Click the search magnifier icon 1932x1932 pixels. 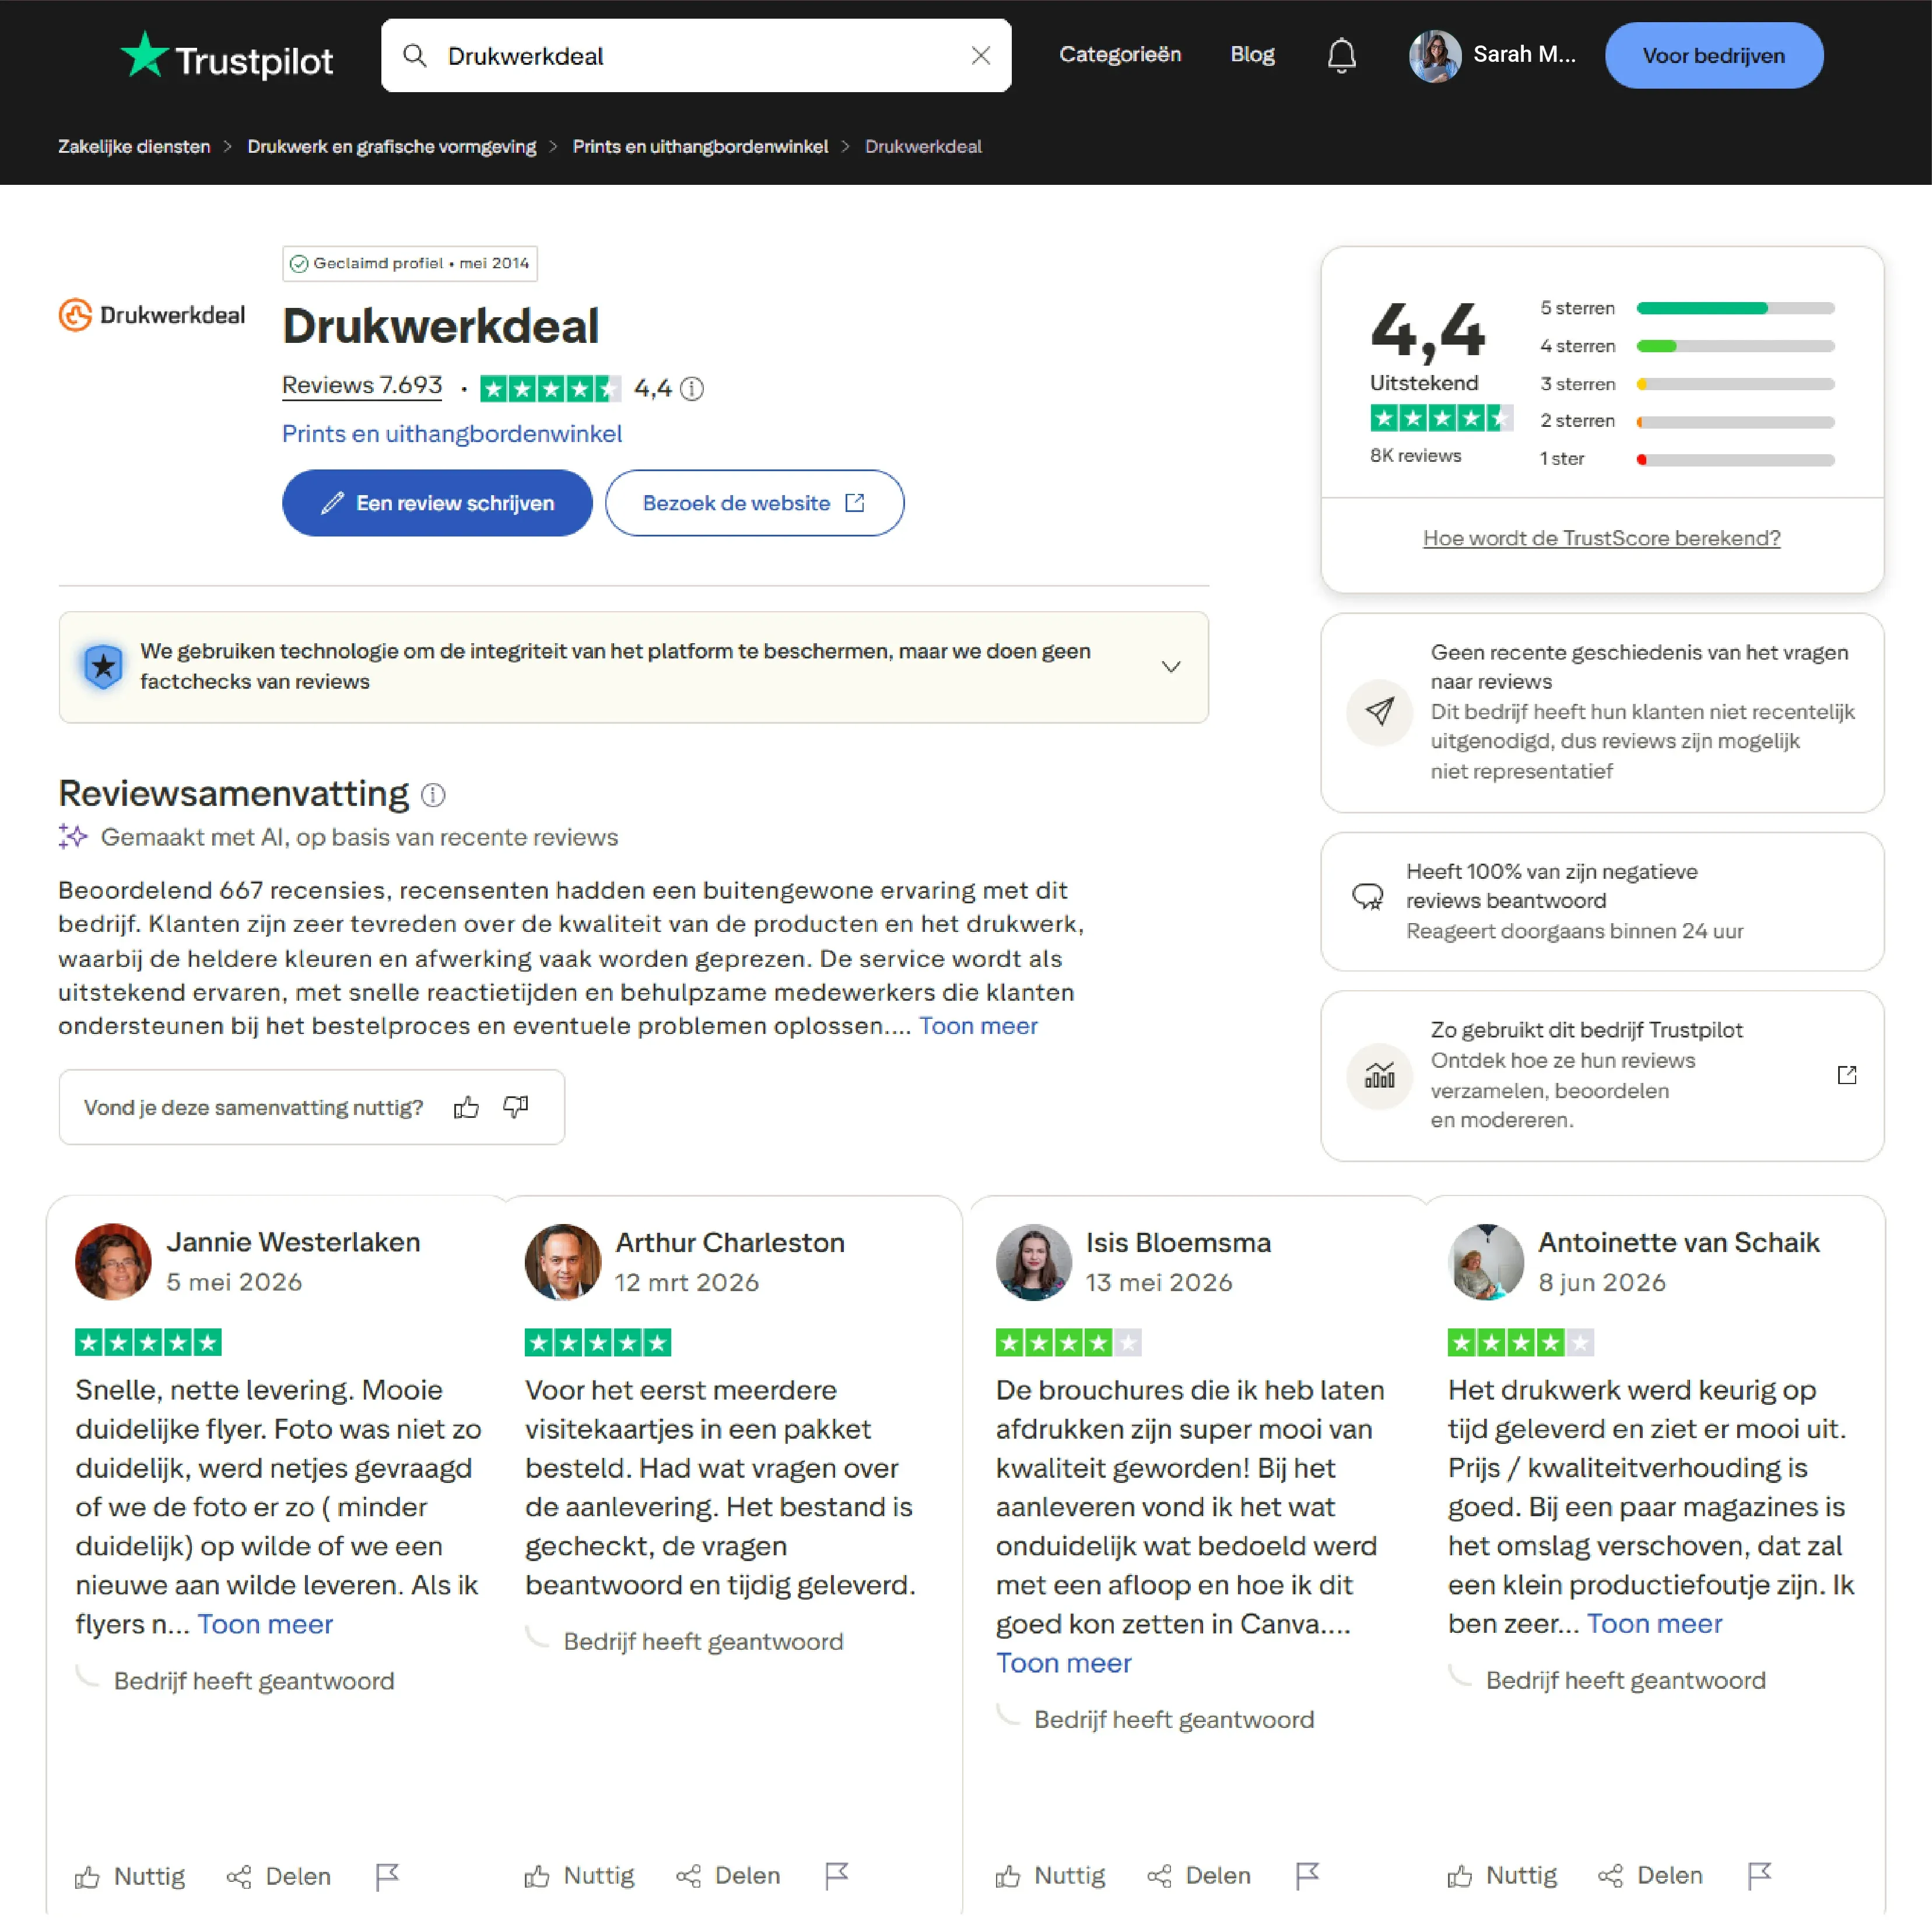(x=414, y=56)
